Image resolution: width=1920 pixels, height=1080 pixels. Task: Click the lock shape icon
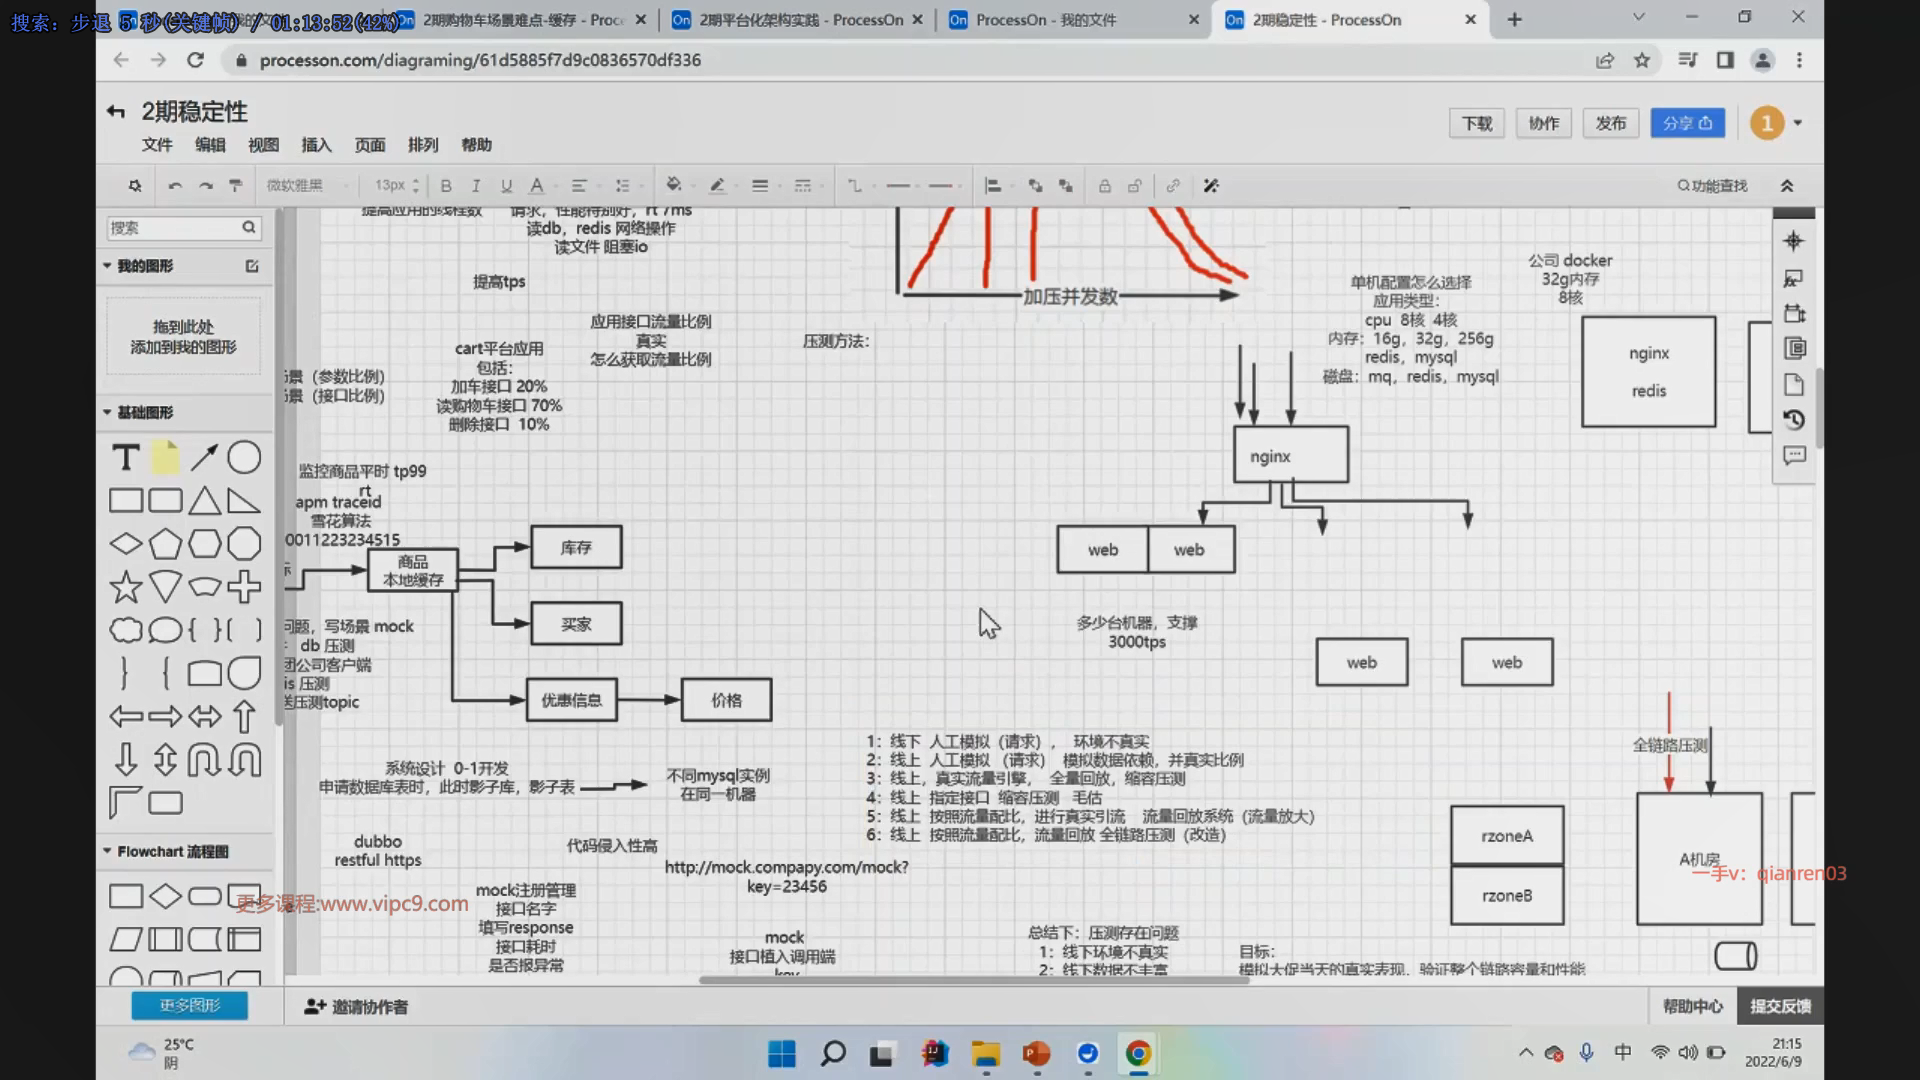point(1104,186)
